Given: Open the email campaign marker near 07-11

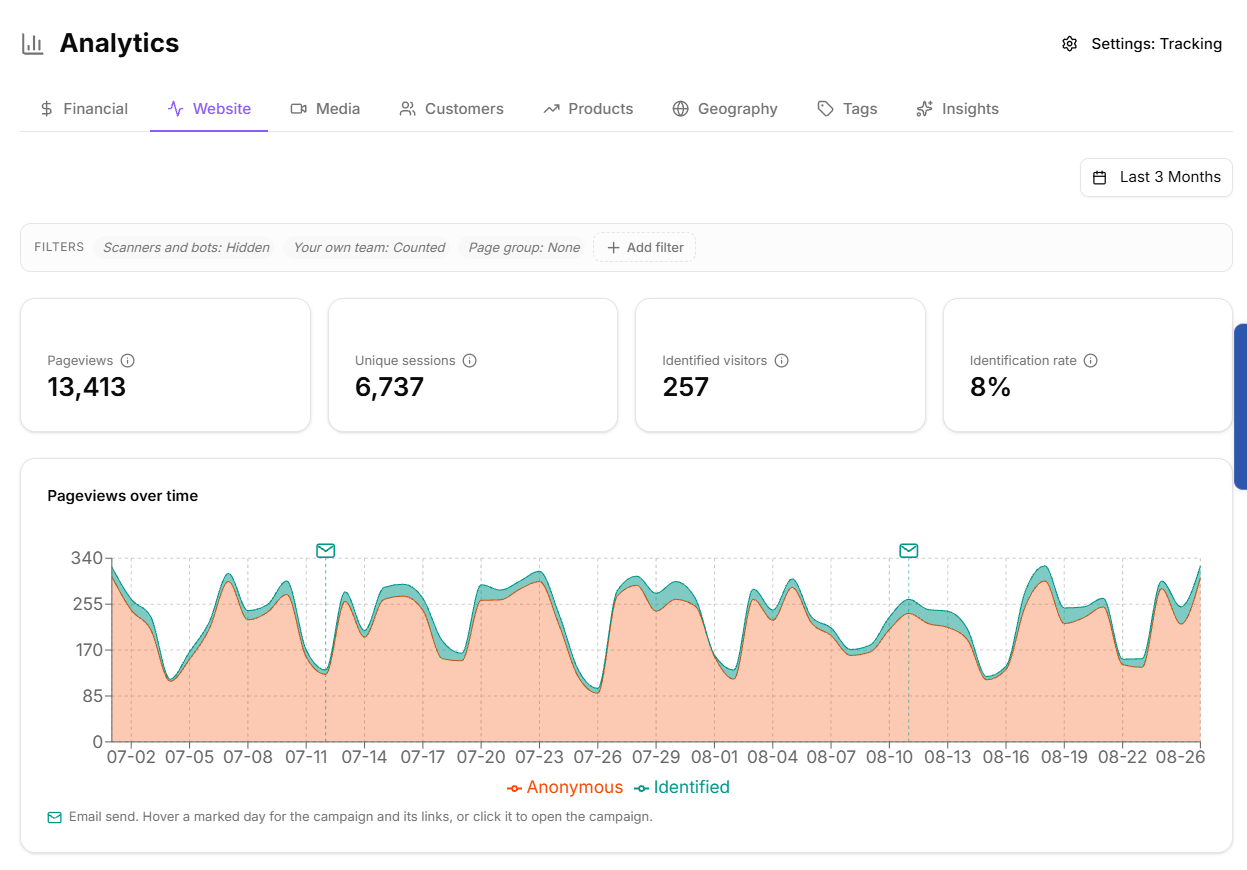Looking at the screenshot, I should (x=325, y=550).
